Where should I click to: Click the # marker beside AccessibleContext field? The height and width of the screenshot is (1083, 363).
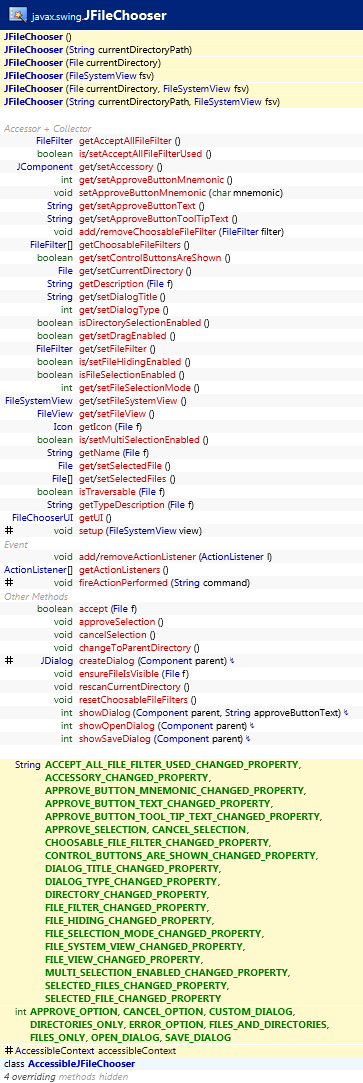coord(9,1051)
